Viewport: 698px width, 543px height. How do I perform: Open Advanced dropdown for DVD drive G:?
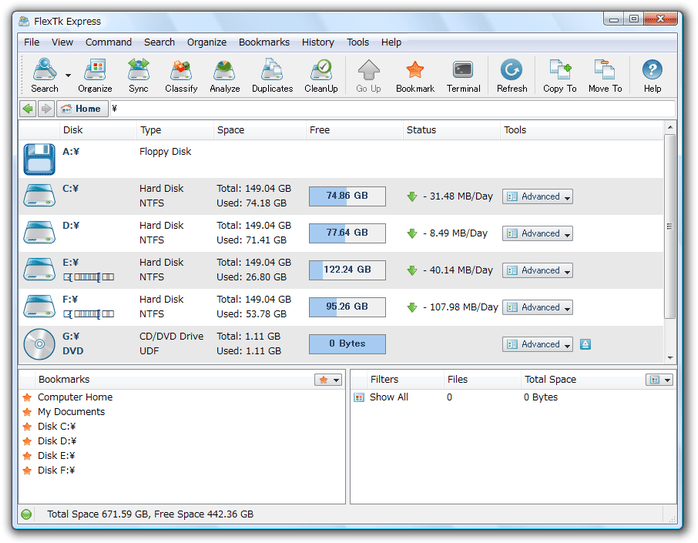(537, 344)
